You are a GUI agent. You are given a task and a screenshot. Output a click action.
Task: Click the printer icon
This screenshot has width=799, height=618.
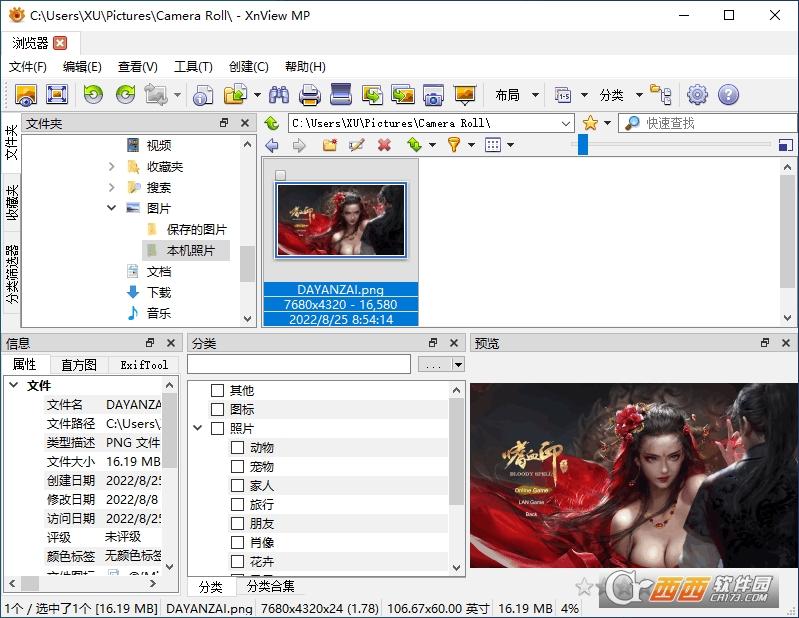(310, 95)
